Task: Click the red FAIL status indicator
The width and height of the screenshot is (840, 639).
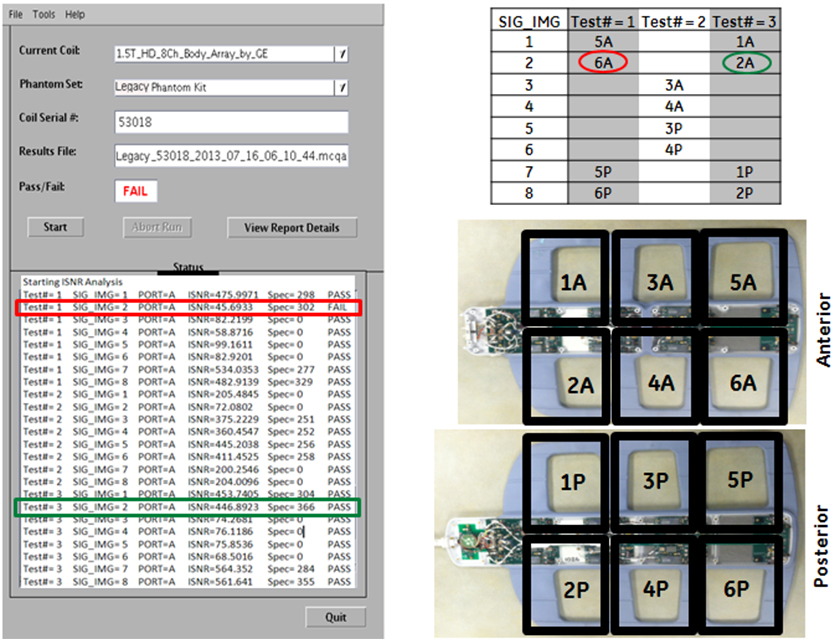Action: click(x=137, y=190)
